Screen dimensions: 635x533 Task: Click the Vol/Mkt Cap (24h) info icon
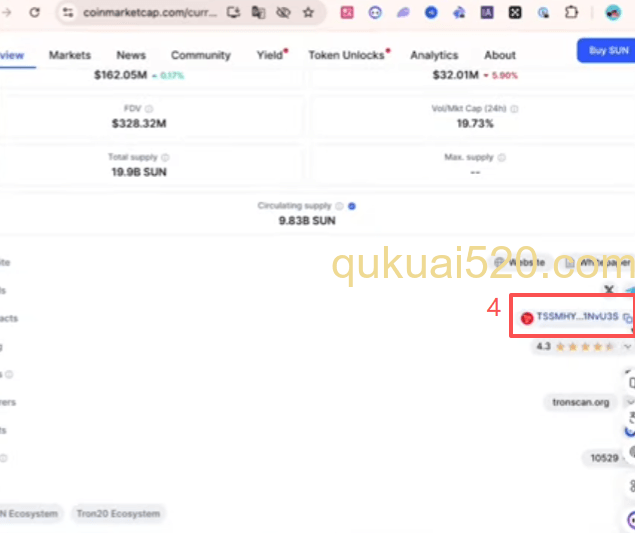tap(514, 109)
